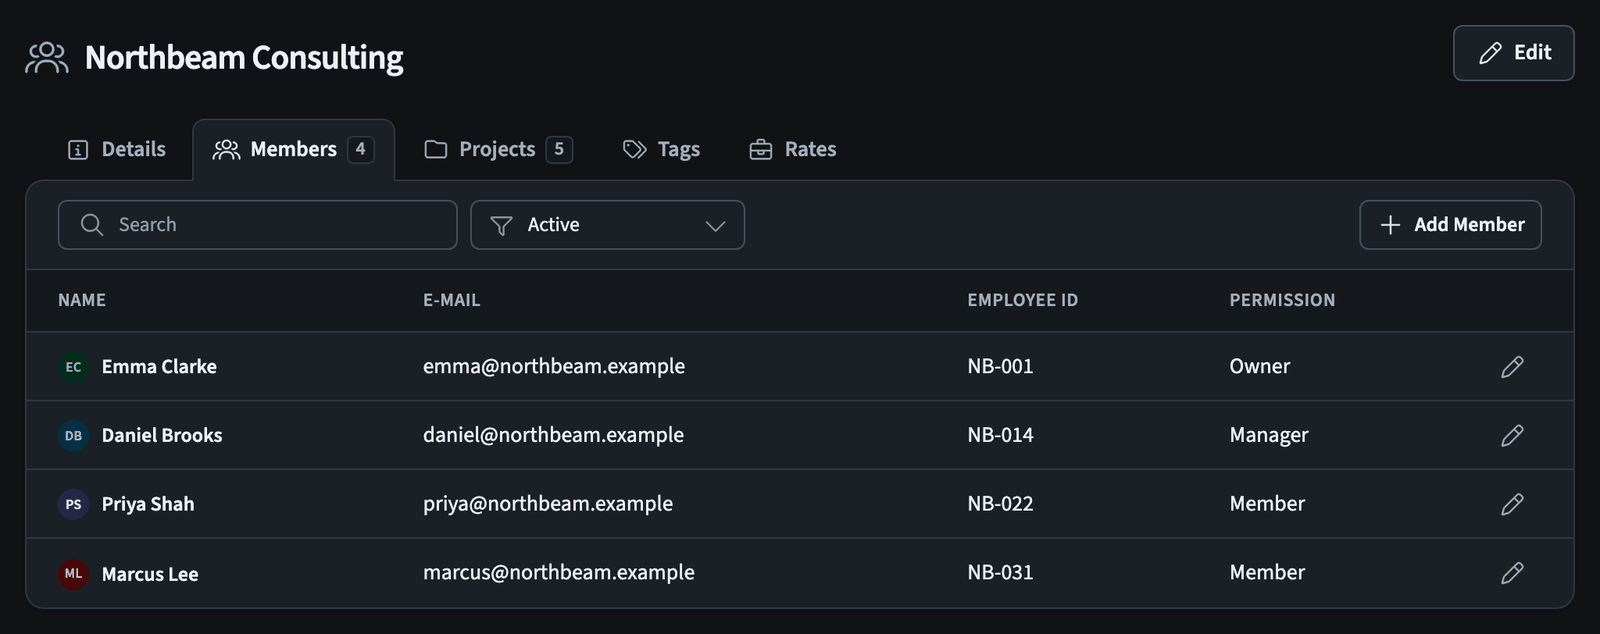
Task: Click the email priya@northbeam.example
Action: click(x=548, y=504)
